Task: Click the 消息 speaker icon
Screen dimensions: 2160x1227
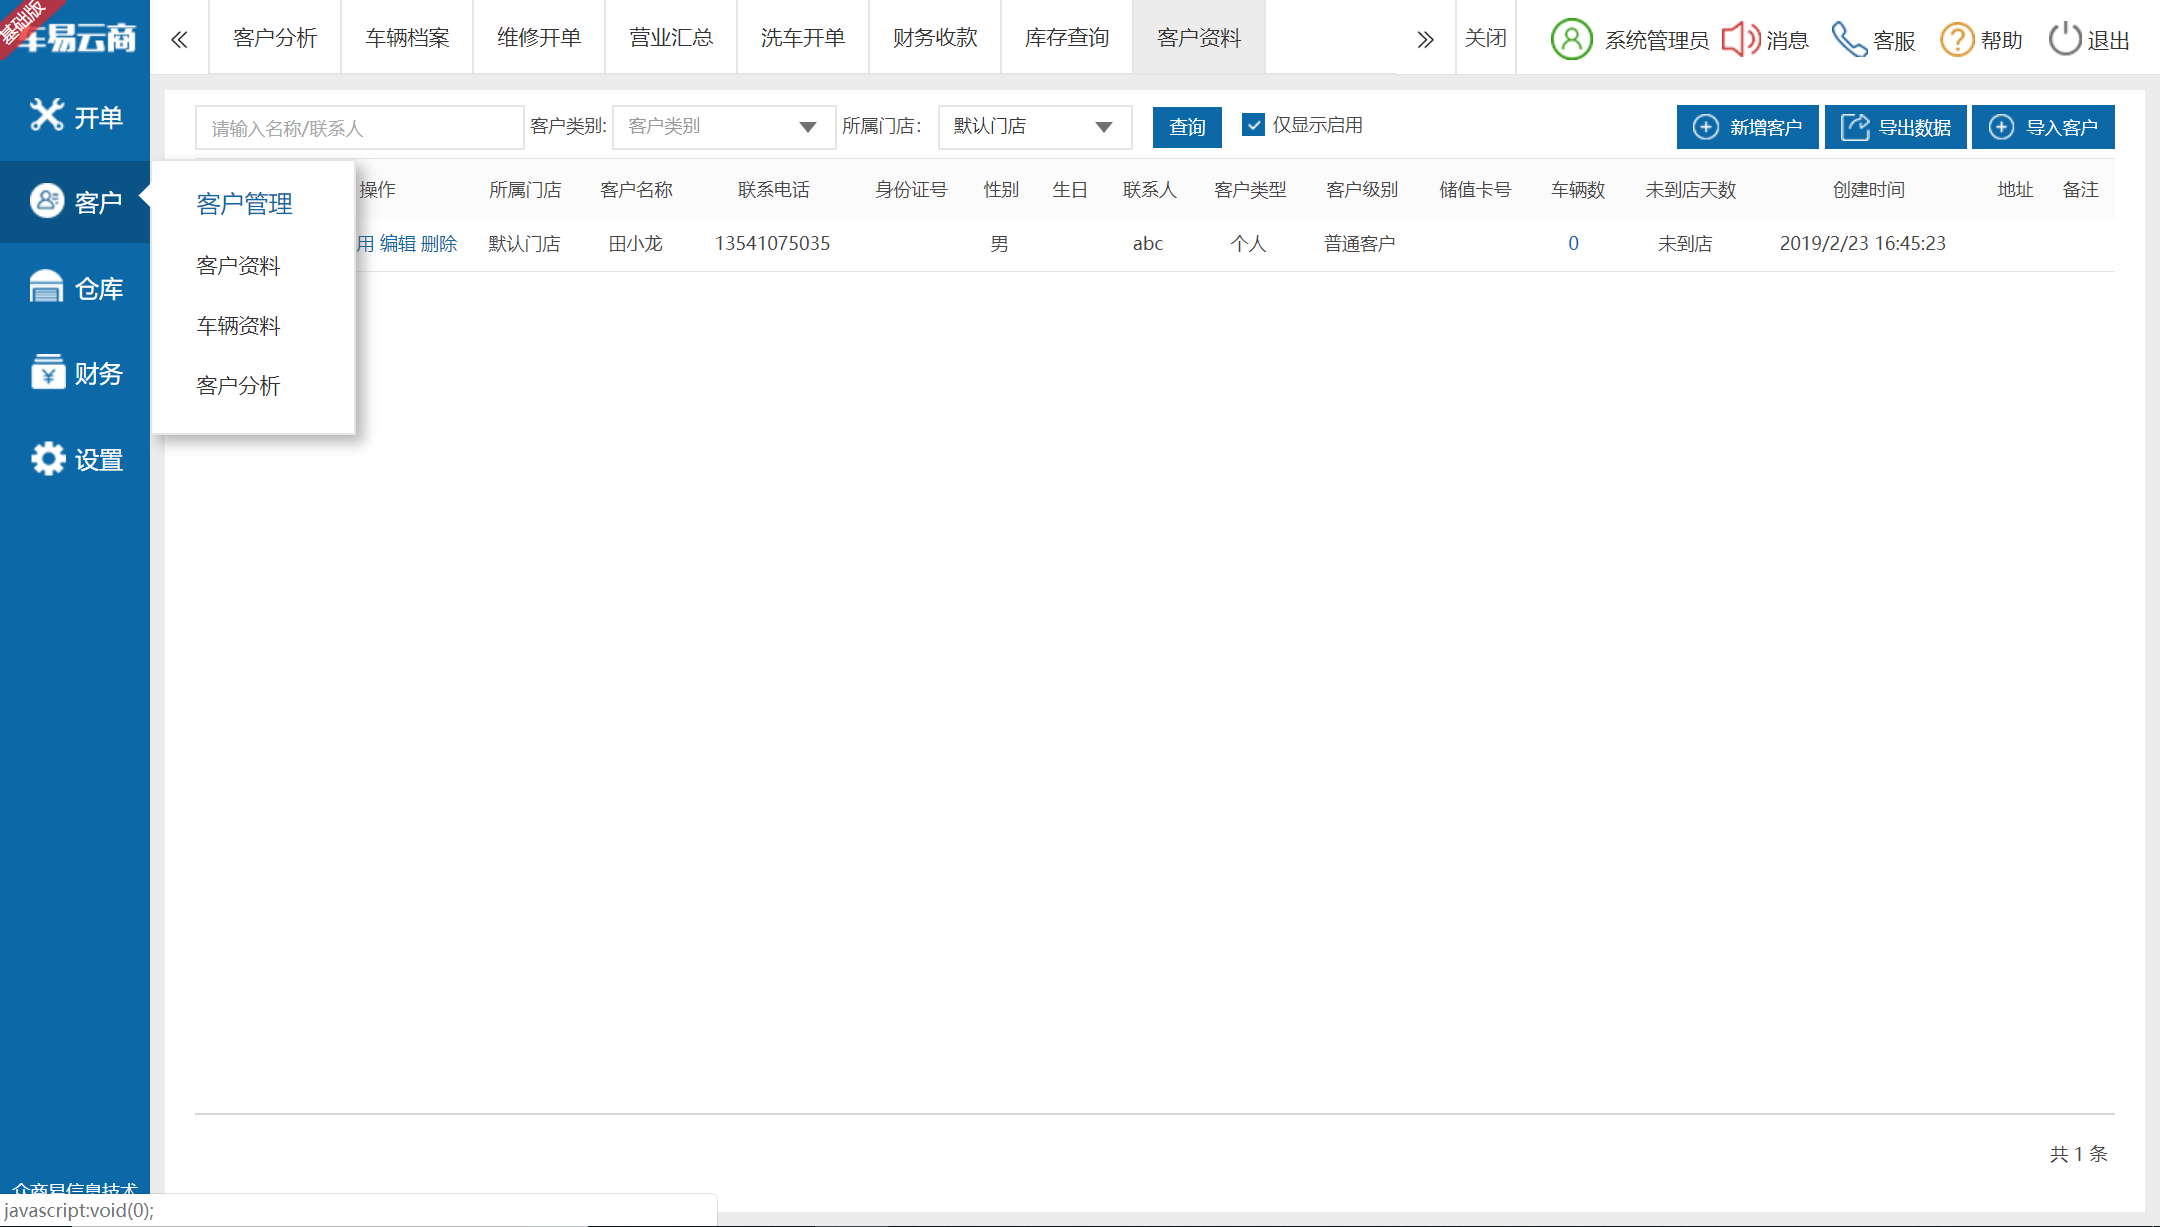Action: [1741, 40]
